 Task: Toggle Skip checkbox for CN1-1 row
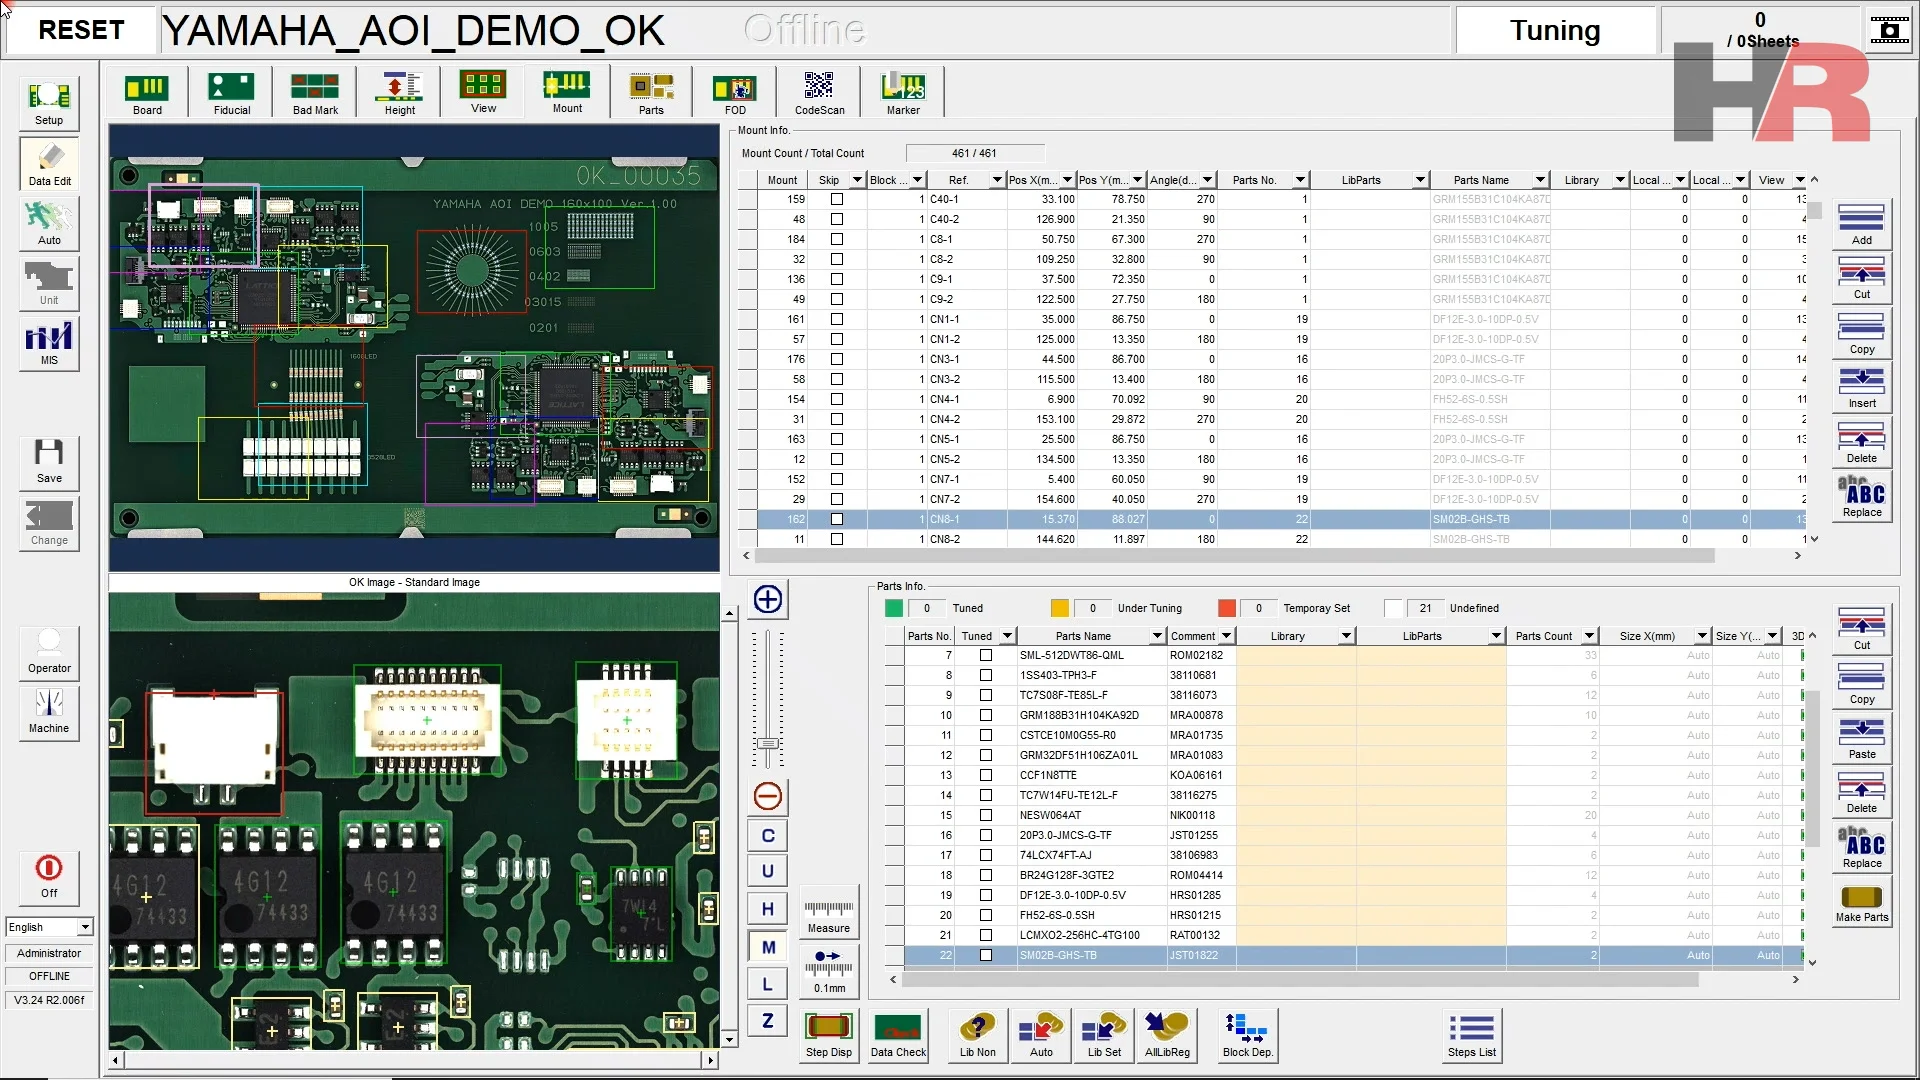[x=837, y=319]
